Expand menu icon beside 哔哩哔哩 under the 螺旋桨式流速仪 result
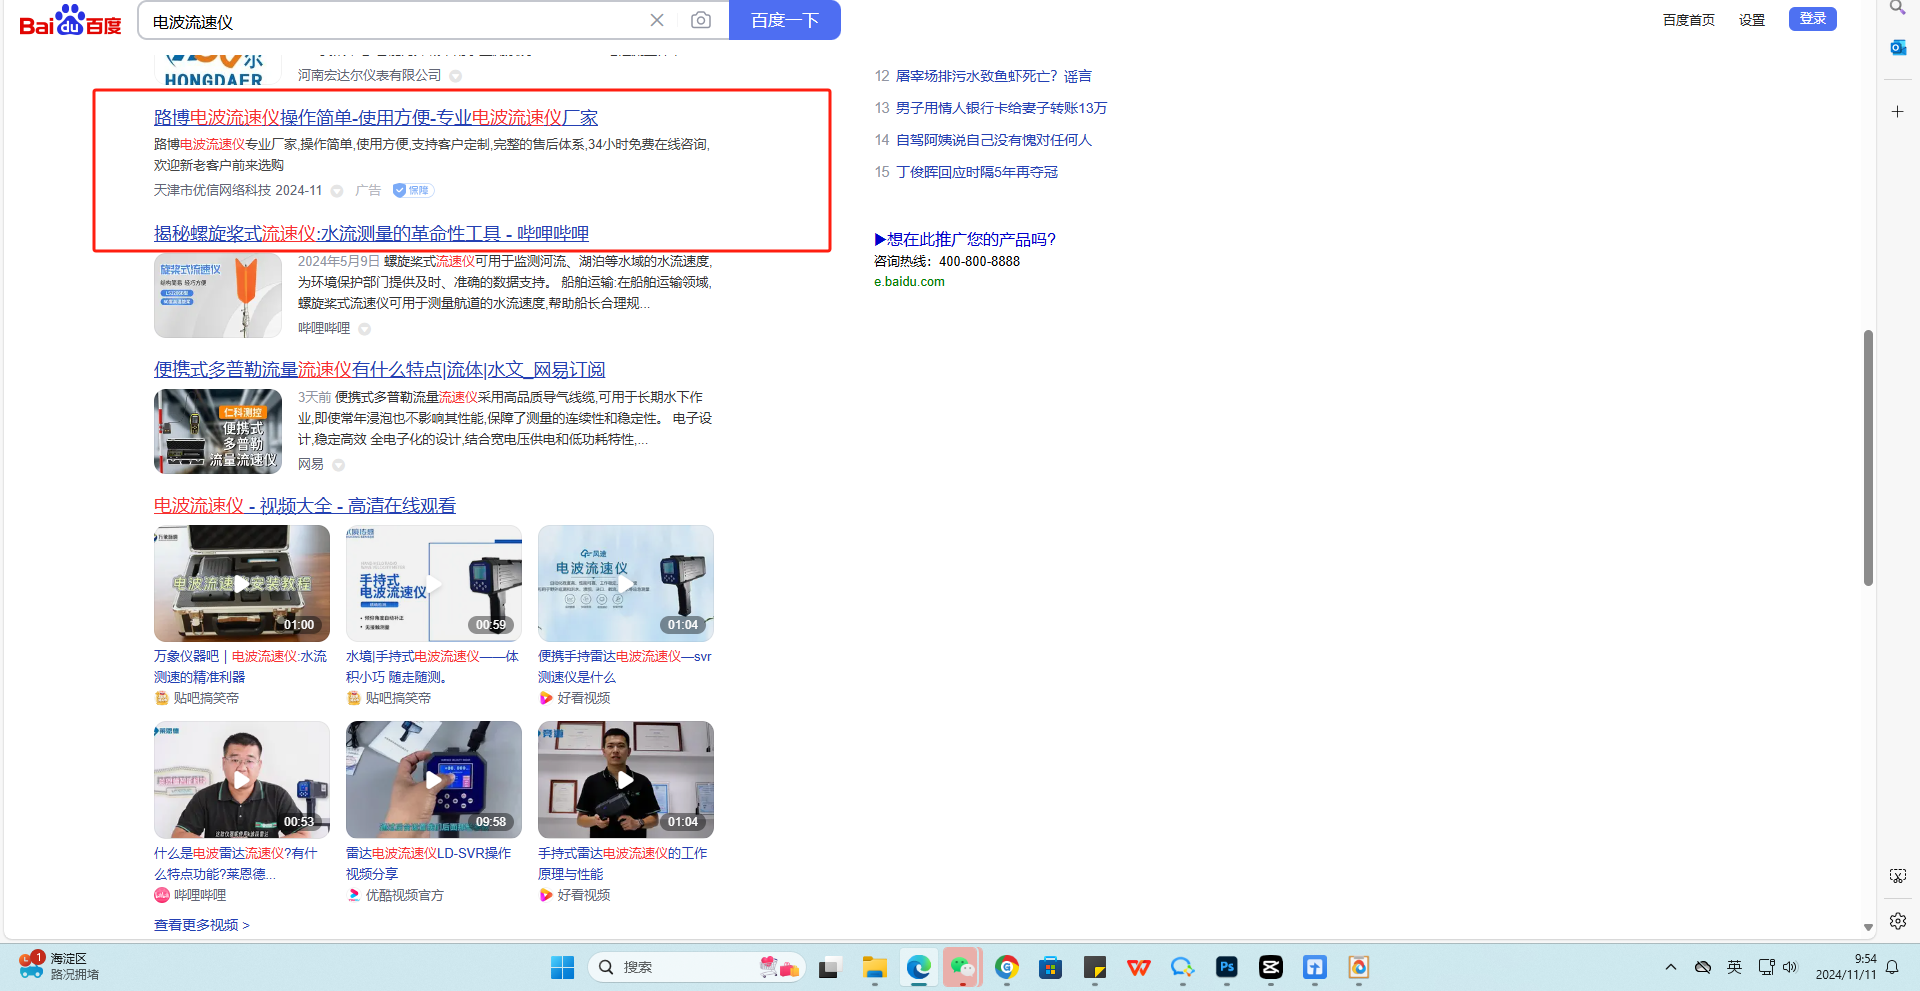This screenshot has width=1920, height=991. [365, 329]
